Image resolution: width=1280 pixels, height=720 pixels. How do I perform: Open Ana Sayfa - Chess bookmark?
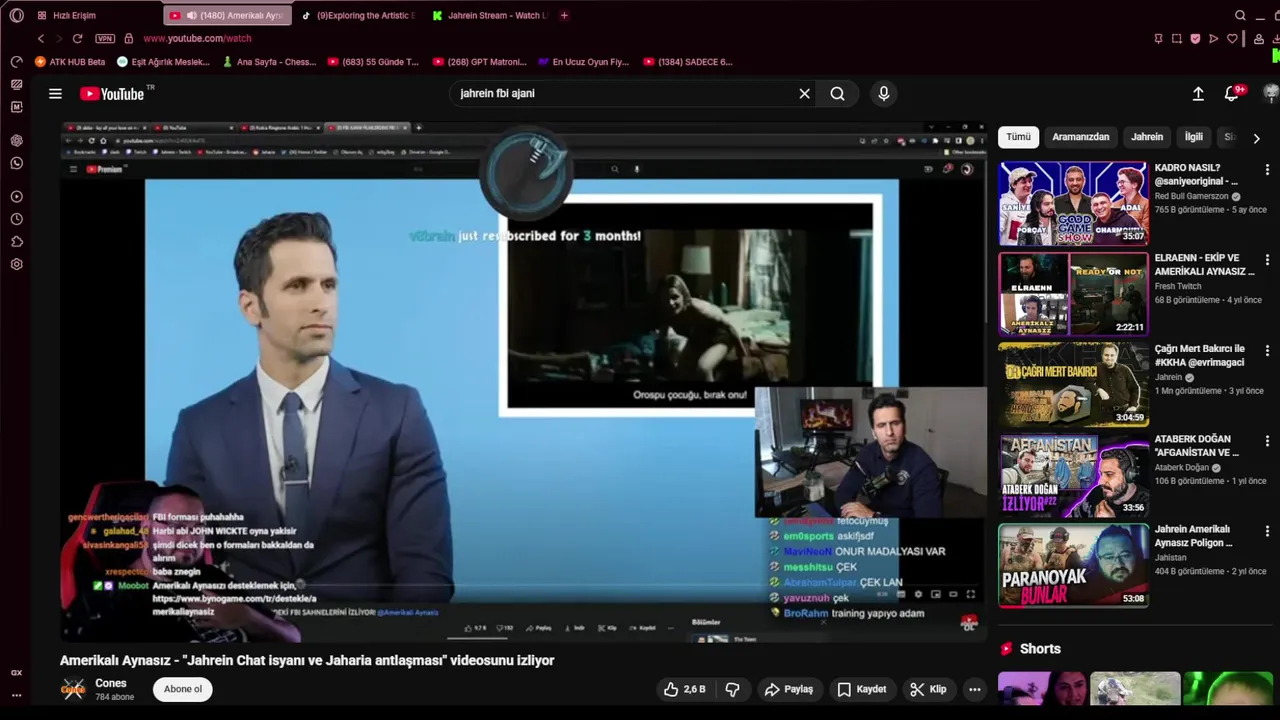[269, 61]
